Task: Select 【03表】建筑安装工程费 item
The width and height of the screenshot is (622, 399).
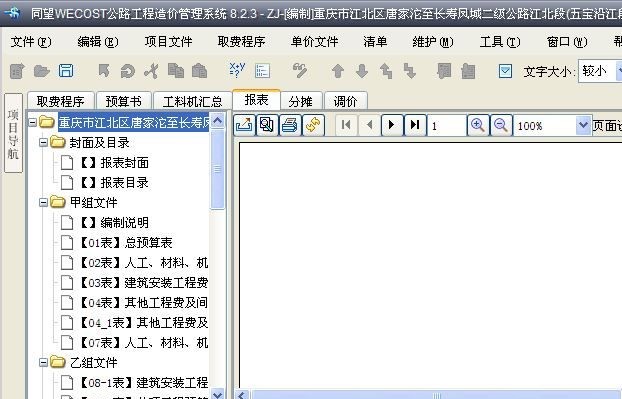Action: [x=144, y=282]
